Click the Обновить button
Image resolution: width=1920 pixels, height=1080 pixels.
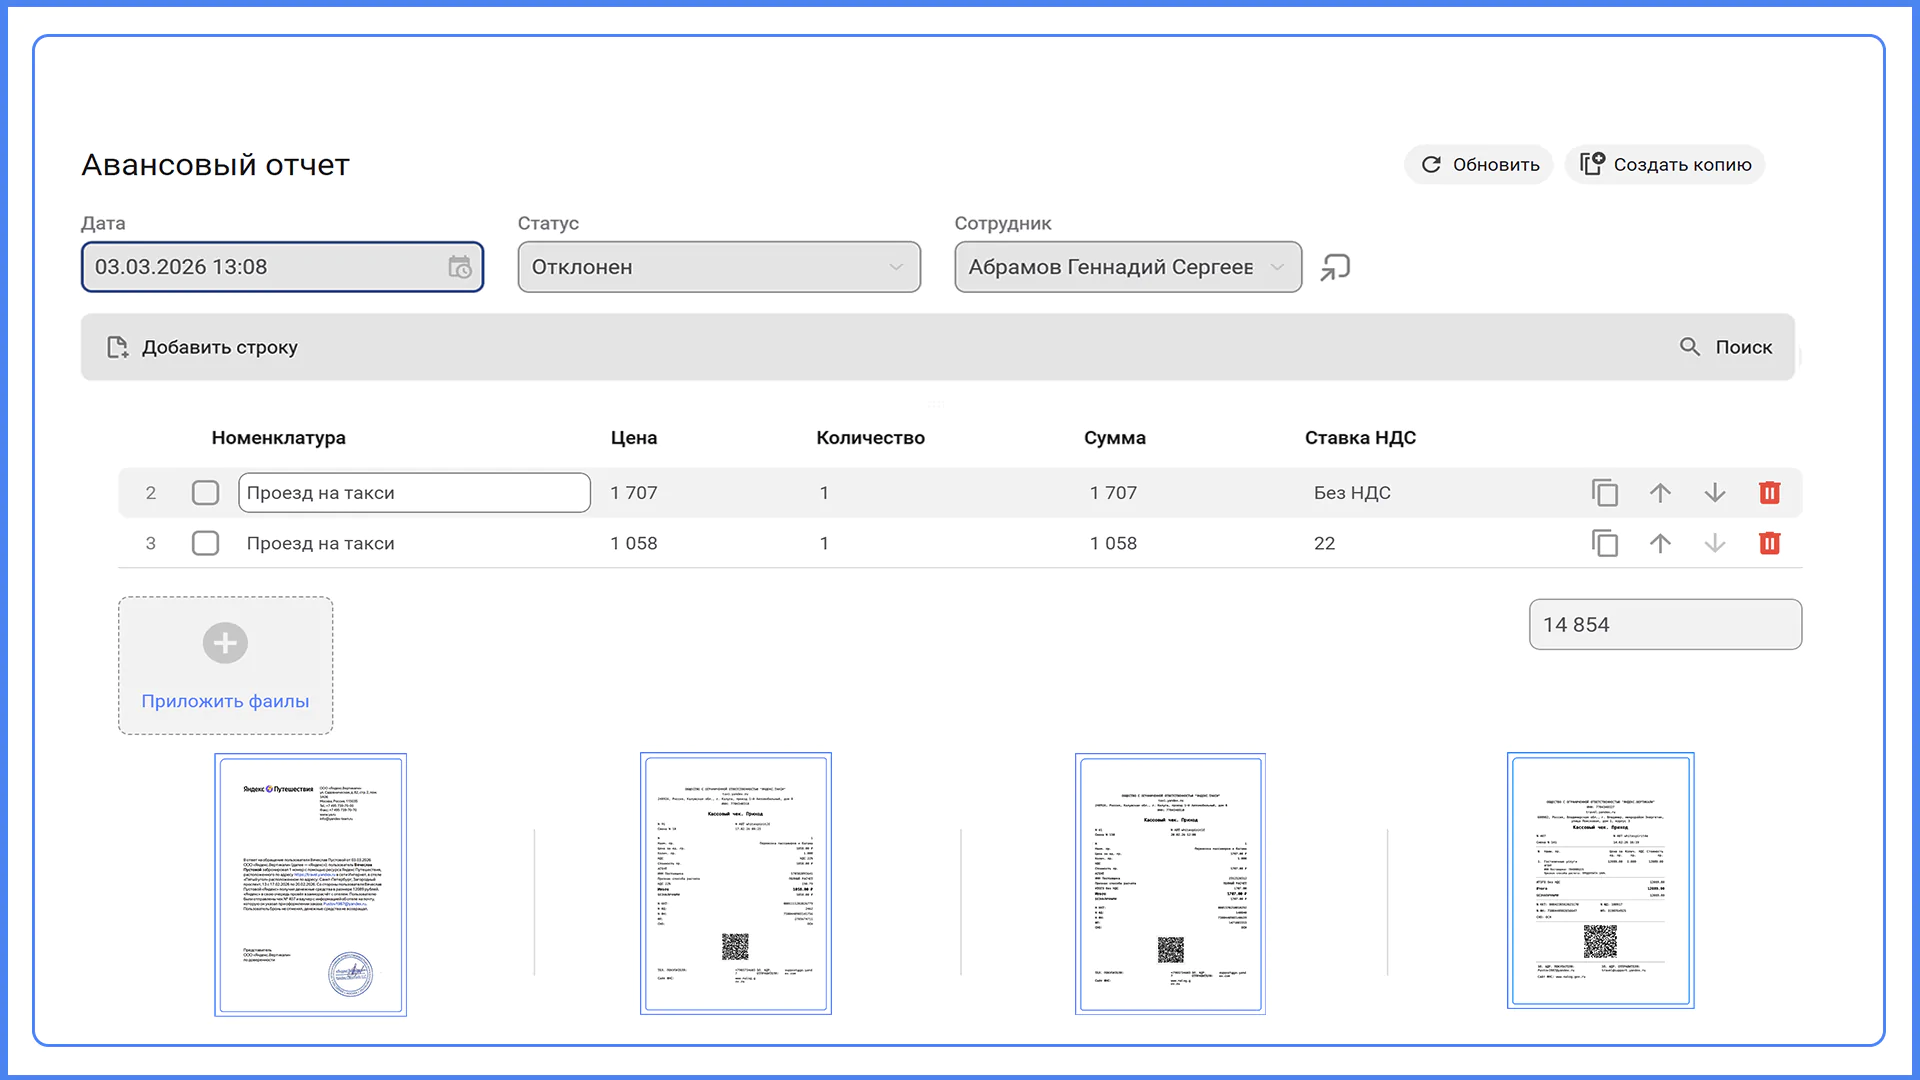pos(1479,164)
